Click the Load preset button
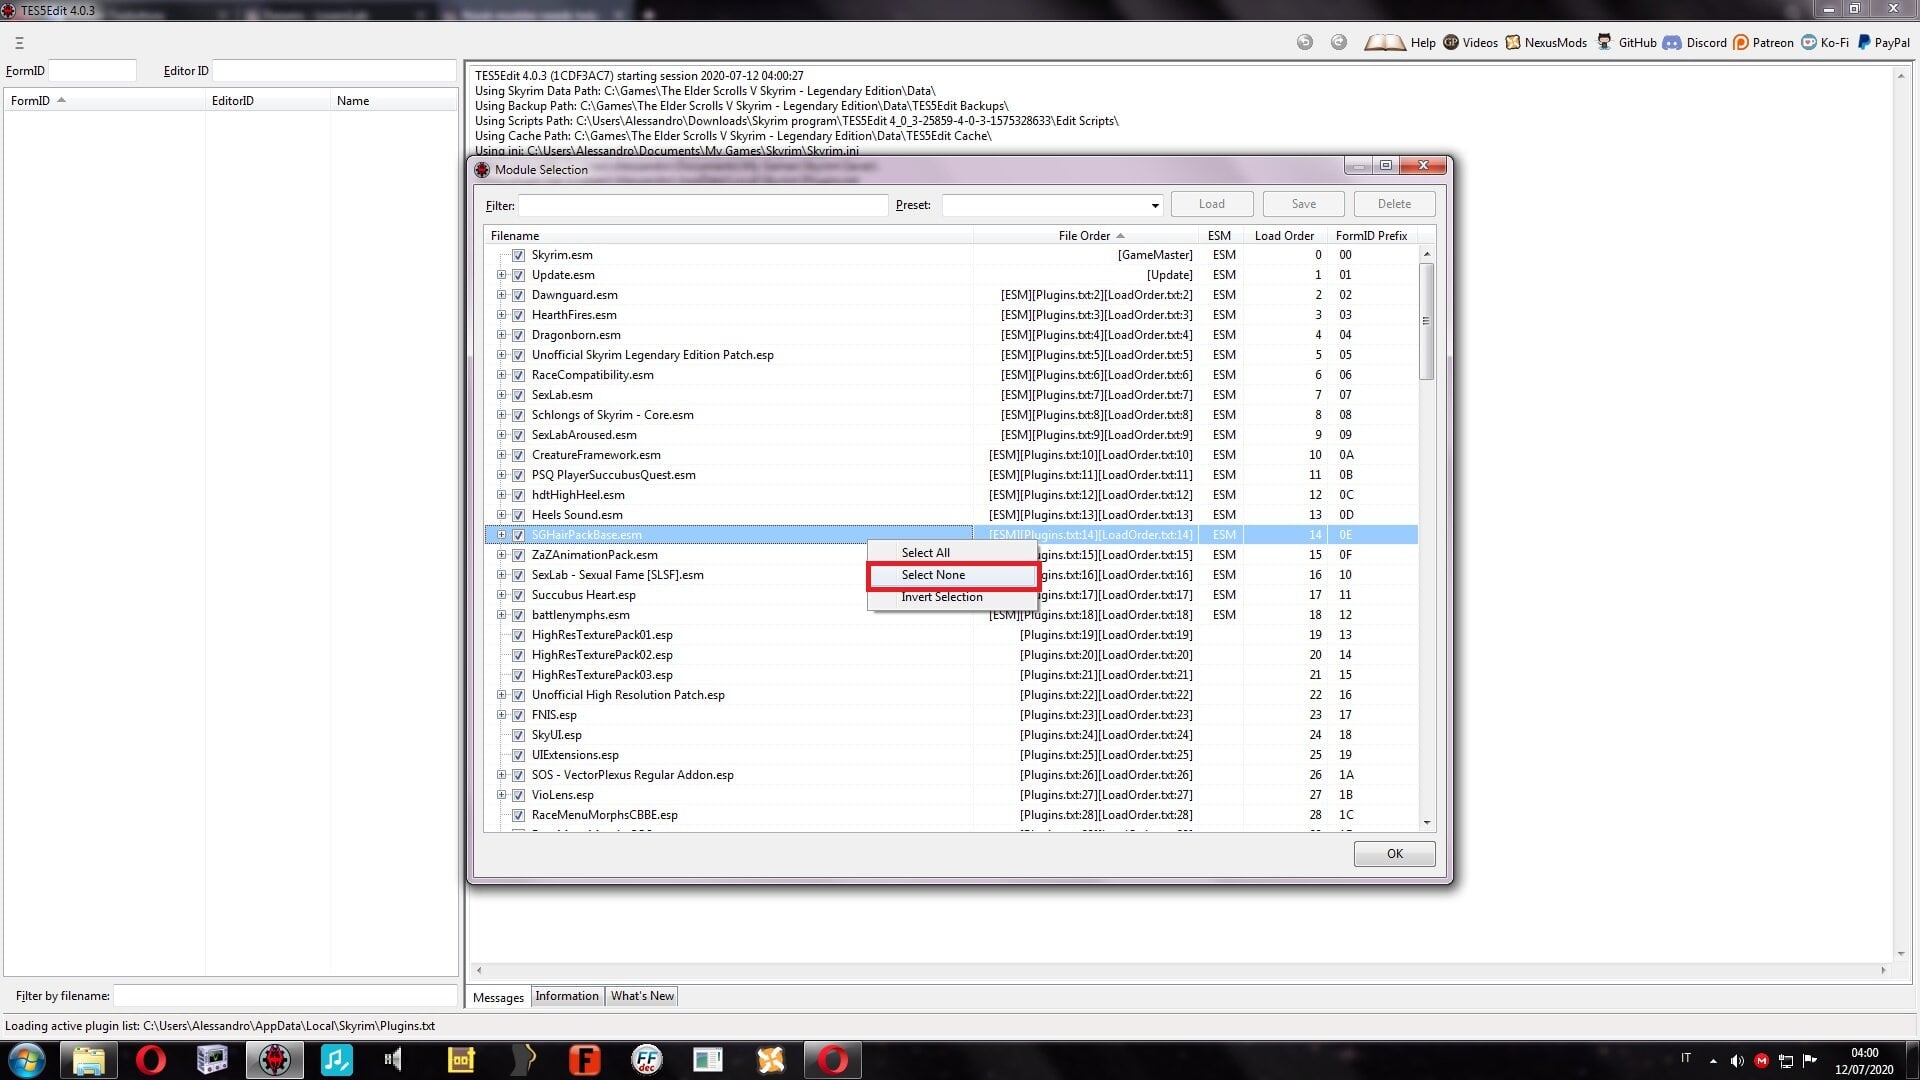 click(x=1212, y=204)
